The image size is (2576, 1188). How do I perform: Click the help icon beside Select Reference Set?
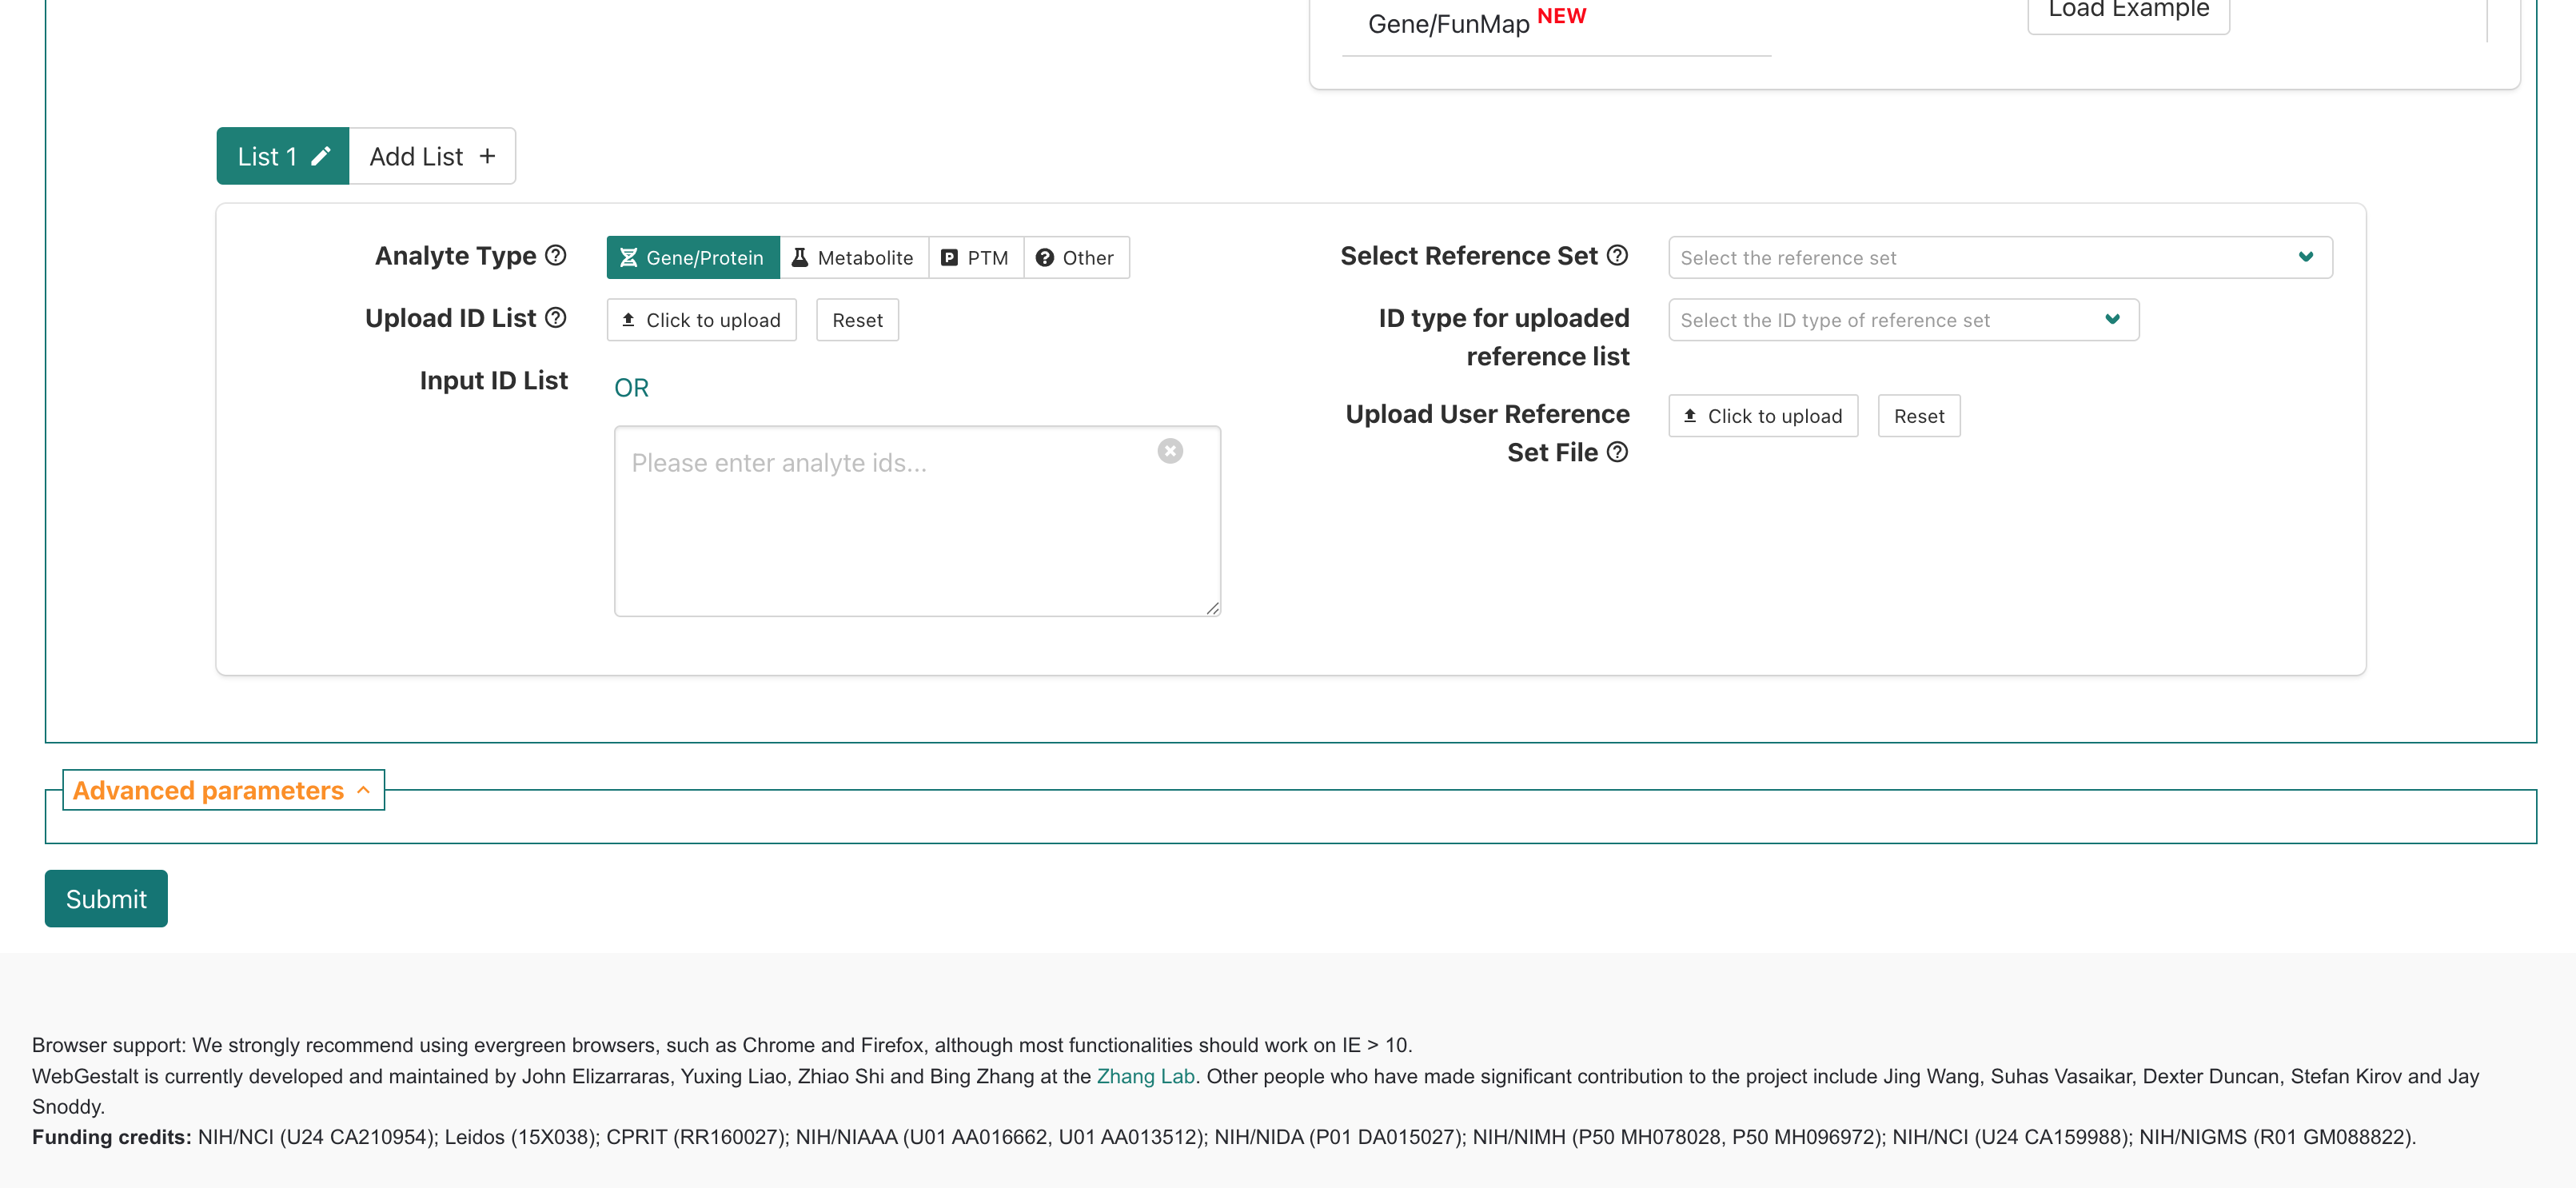(x=1617, y=255)
